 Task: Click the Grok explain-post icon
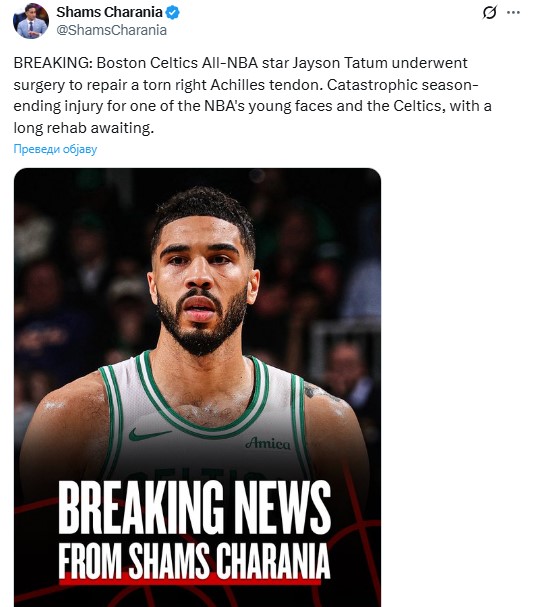tap(489, 13)
